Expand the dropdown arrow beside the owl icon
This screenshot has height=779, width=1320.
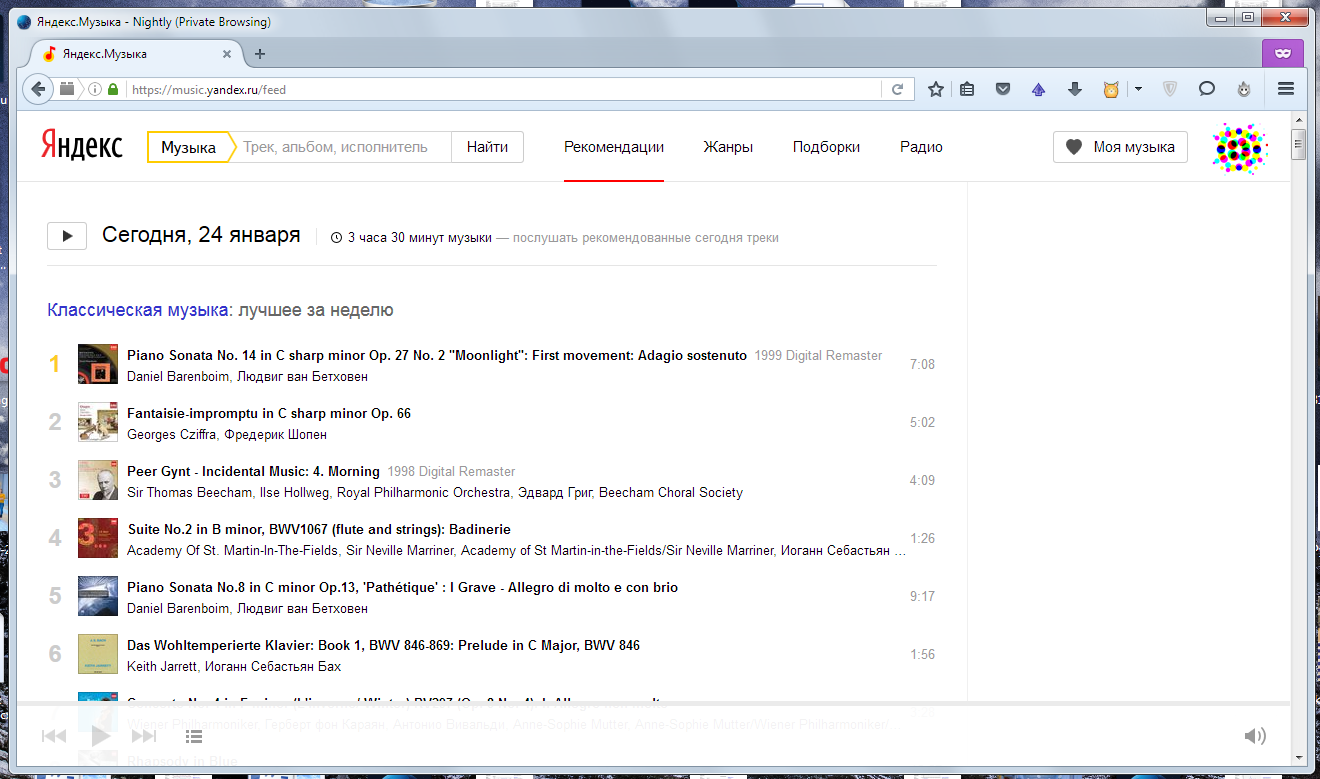tap(1138, 89)
